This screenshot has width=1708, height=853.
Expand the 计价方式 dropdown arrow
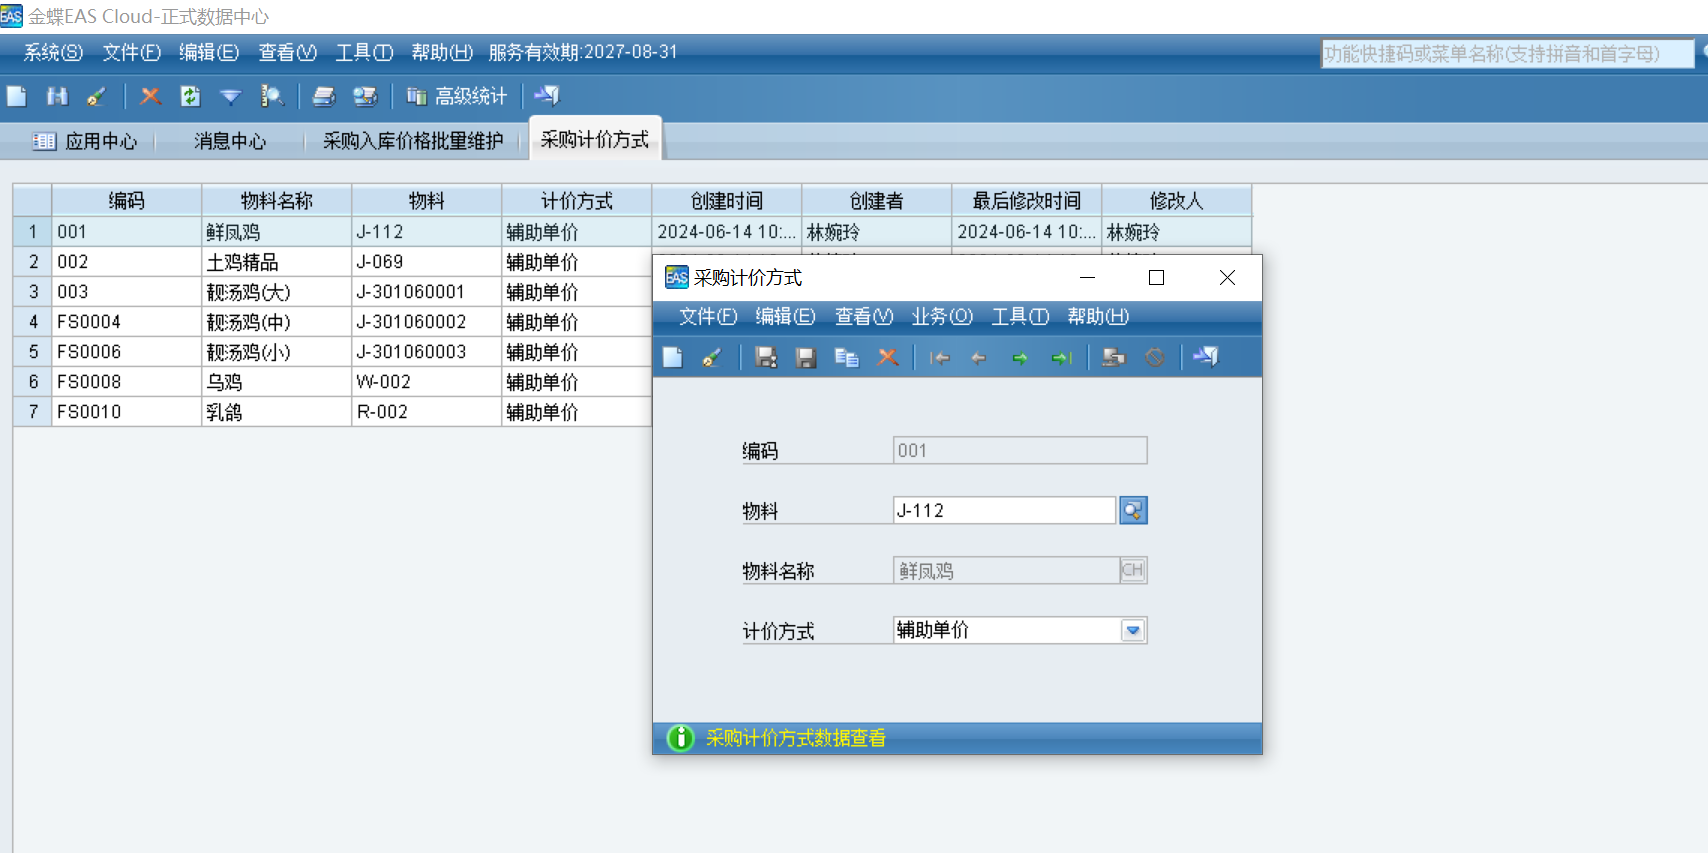(x=1132, y=631)
